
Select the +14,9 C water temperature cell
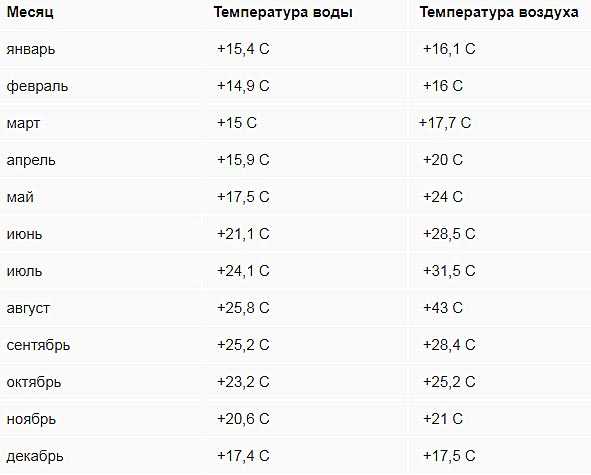pyautogui.click(x=243, y=86)
